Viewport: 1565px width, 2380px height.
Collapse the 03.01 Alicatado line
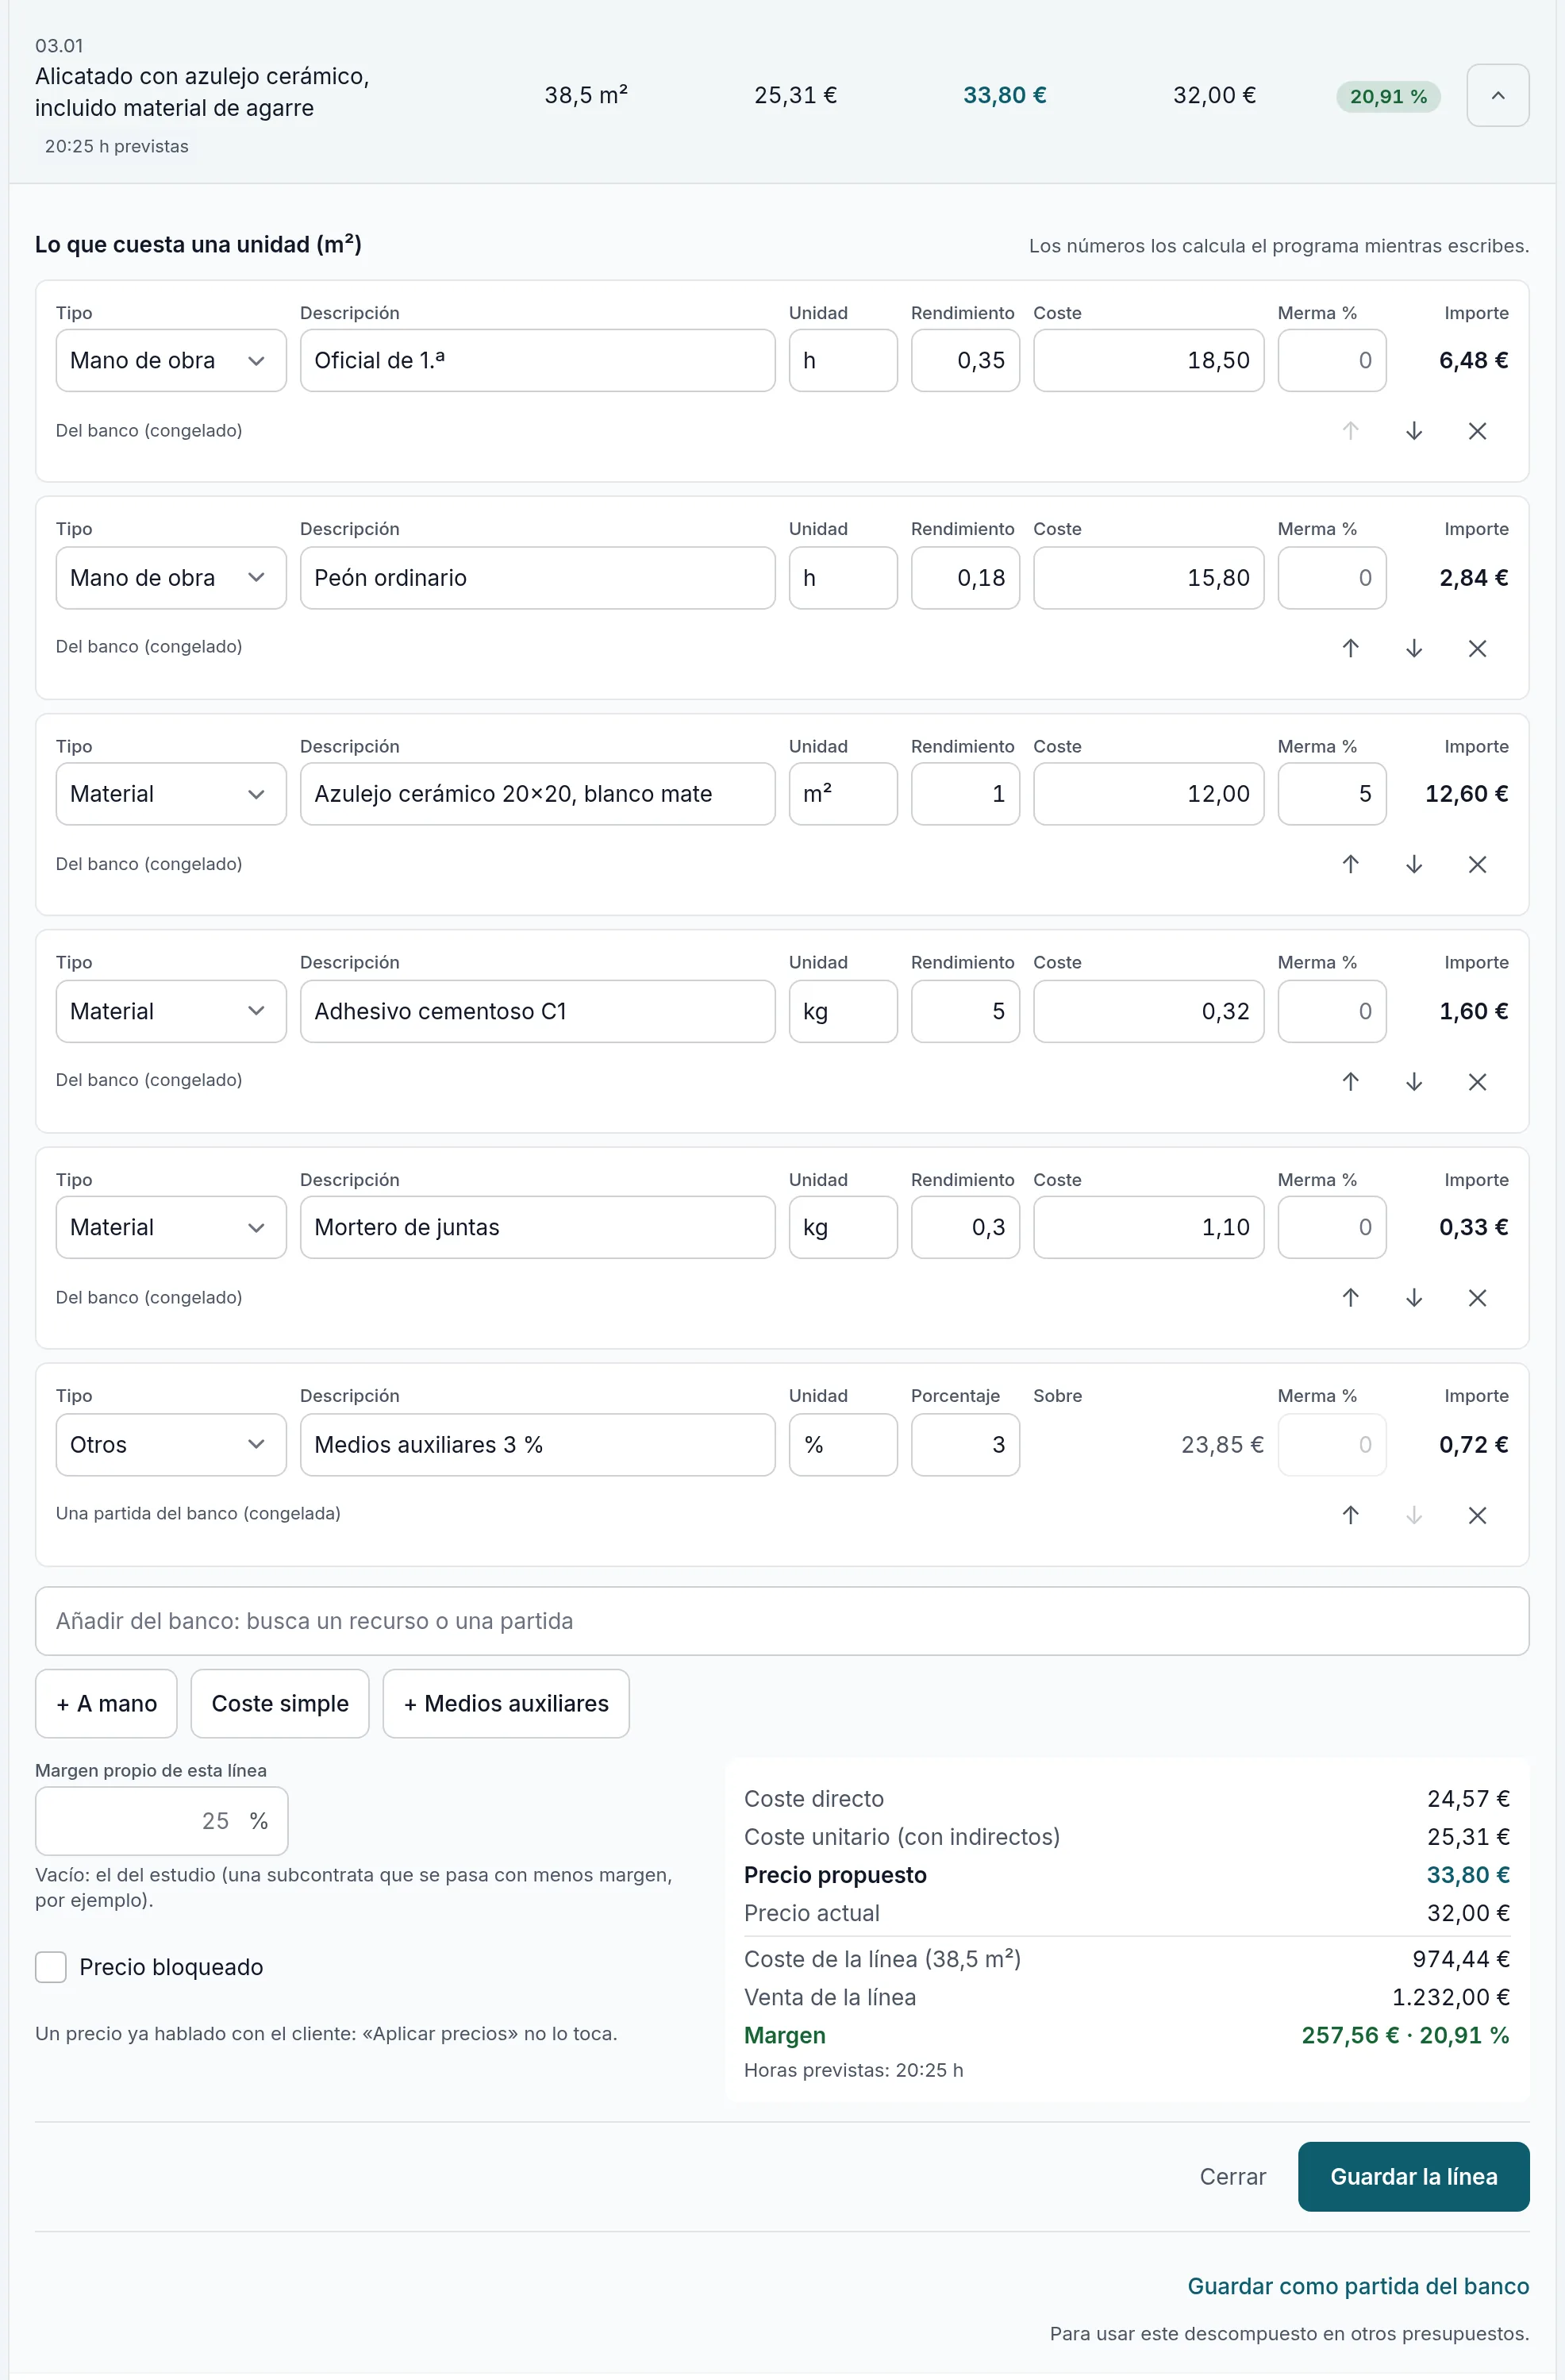click(1497, 95)
